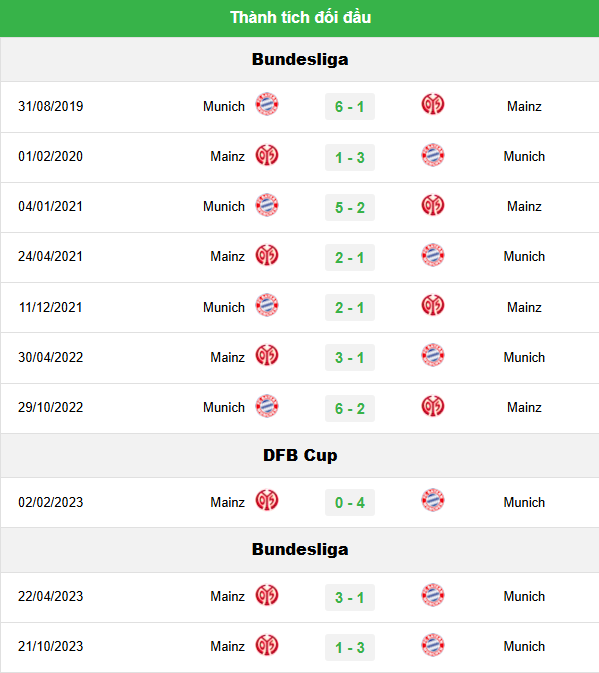Click the Mainz team name in the 22/04/2023 row
This screenshot has height=673, width=599.
click(x=227, y=597)
